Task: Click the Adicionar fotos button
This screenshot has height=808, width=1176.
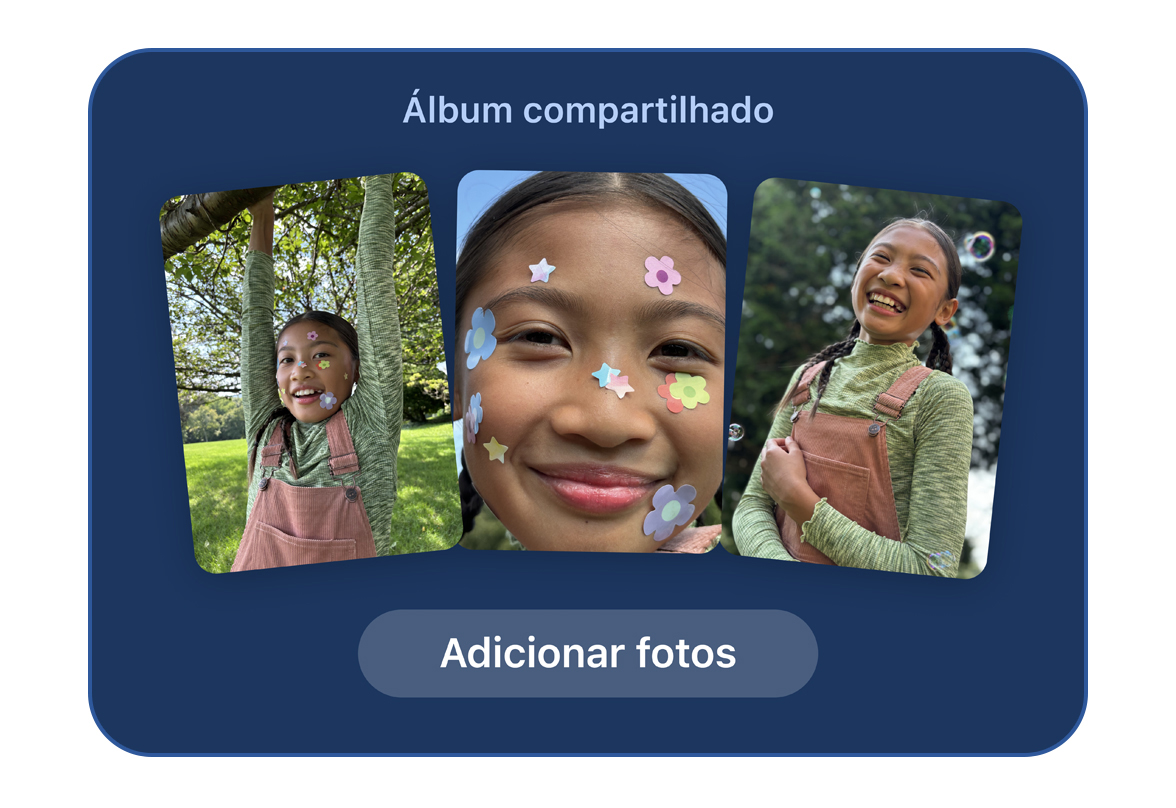Action: click(x=587, y=653)
